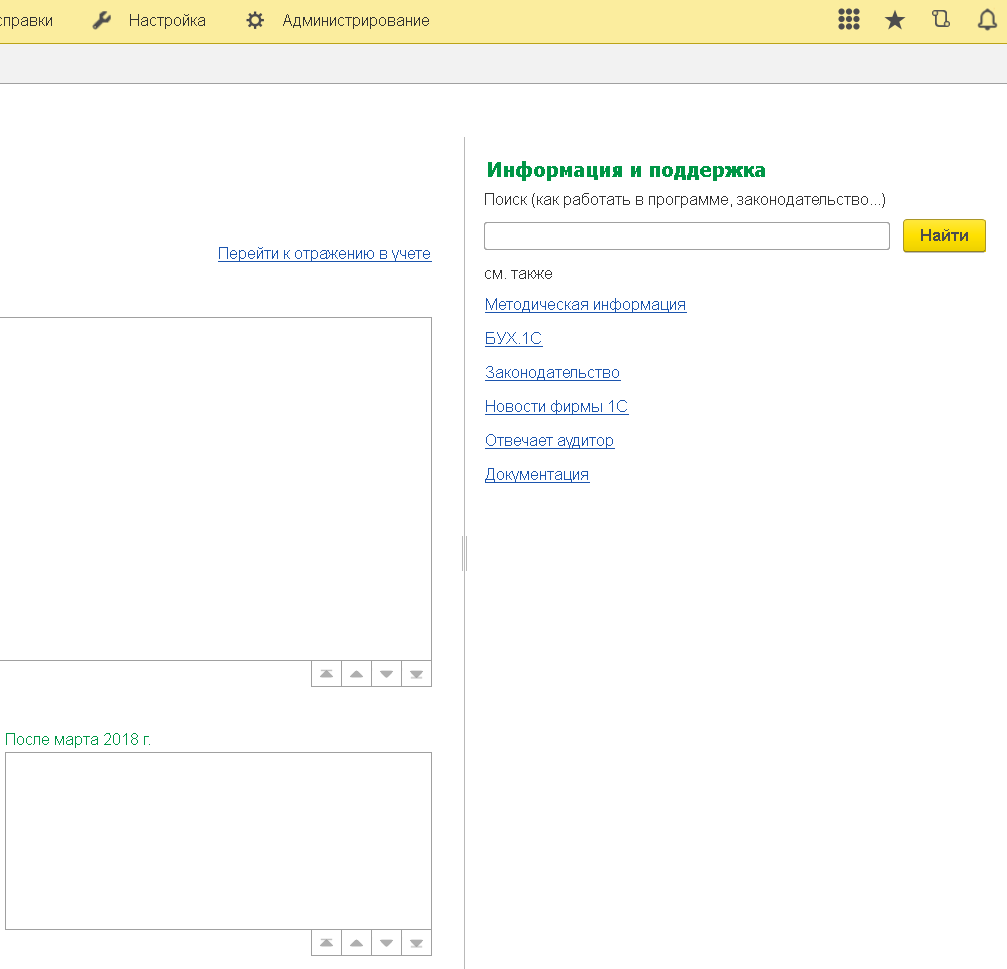Click the Настройка wrench icon
The width and height of the screenshot is (1007, 969).
coord(101,21)
